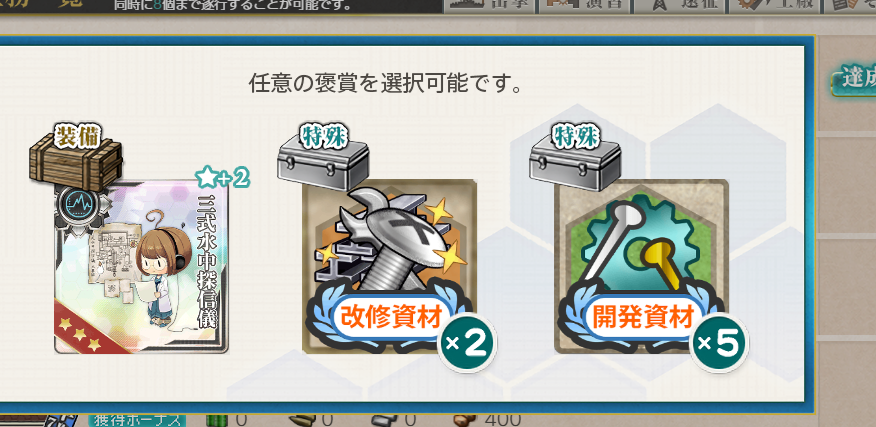This screenshot has width=876, height=427.
Task: Click the bauxite 400 reward amount
Action: coord(503,420)
